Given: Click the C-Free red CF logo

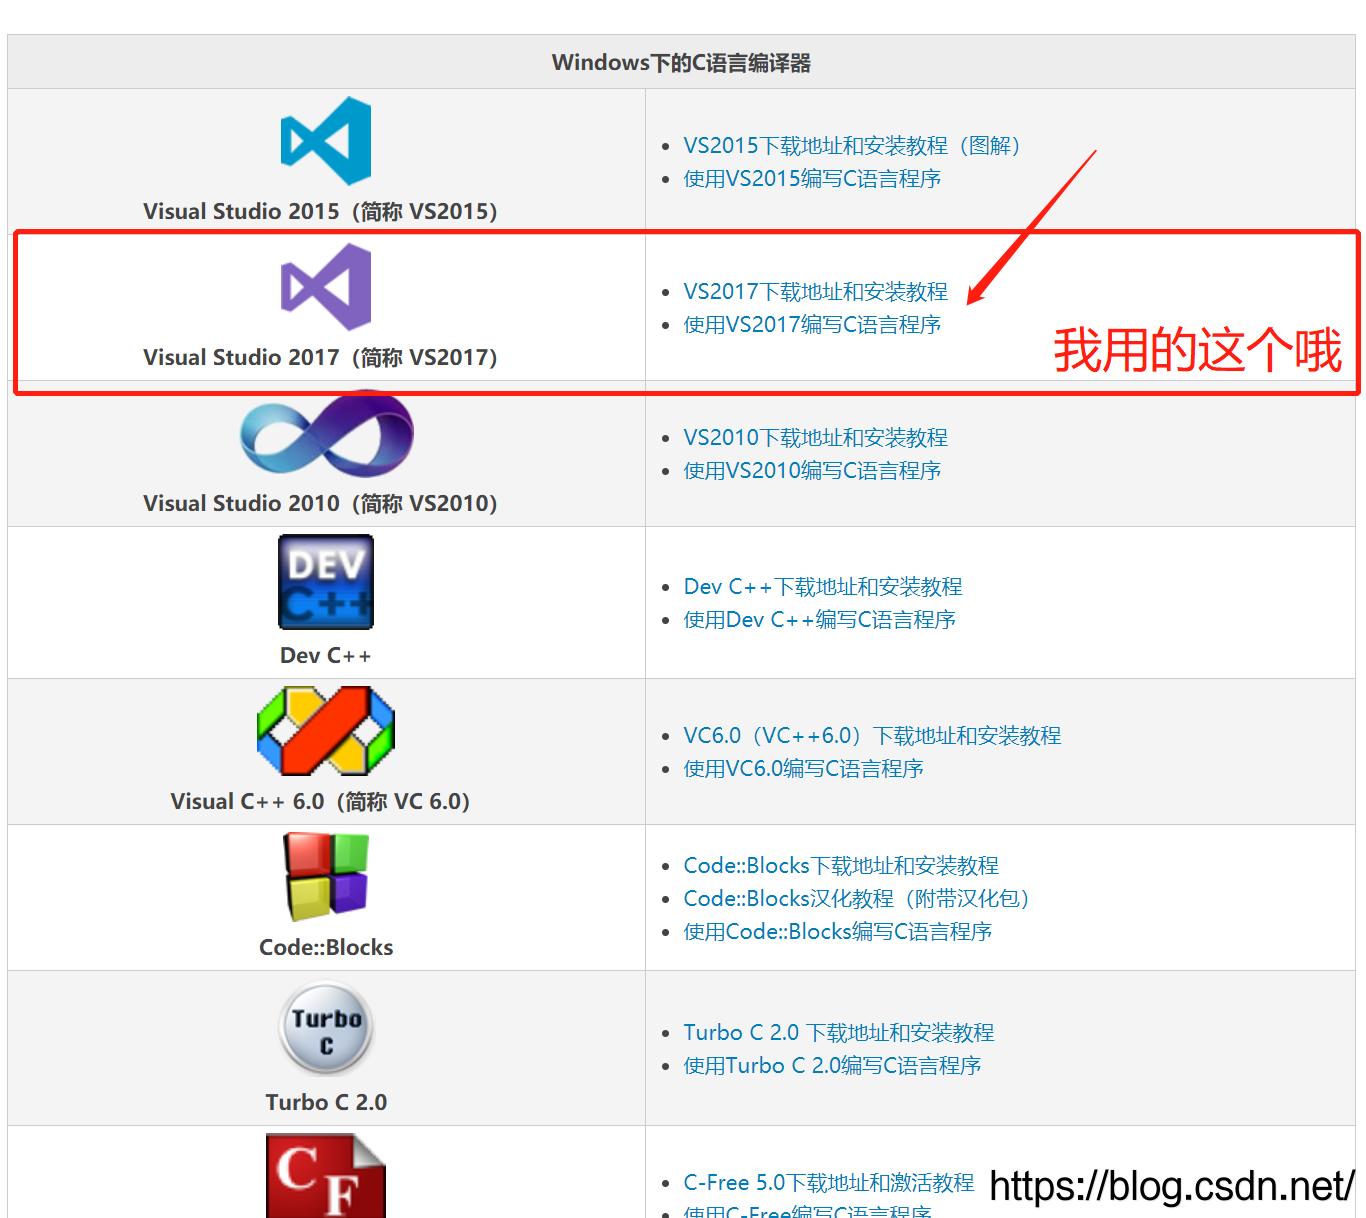Looking at the screenshot, I should click(x=326, y=1175).
